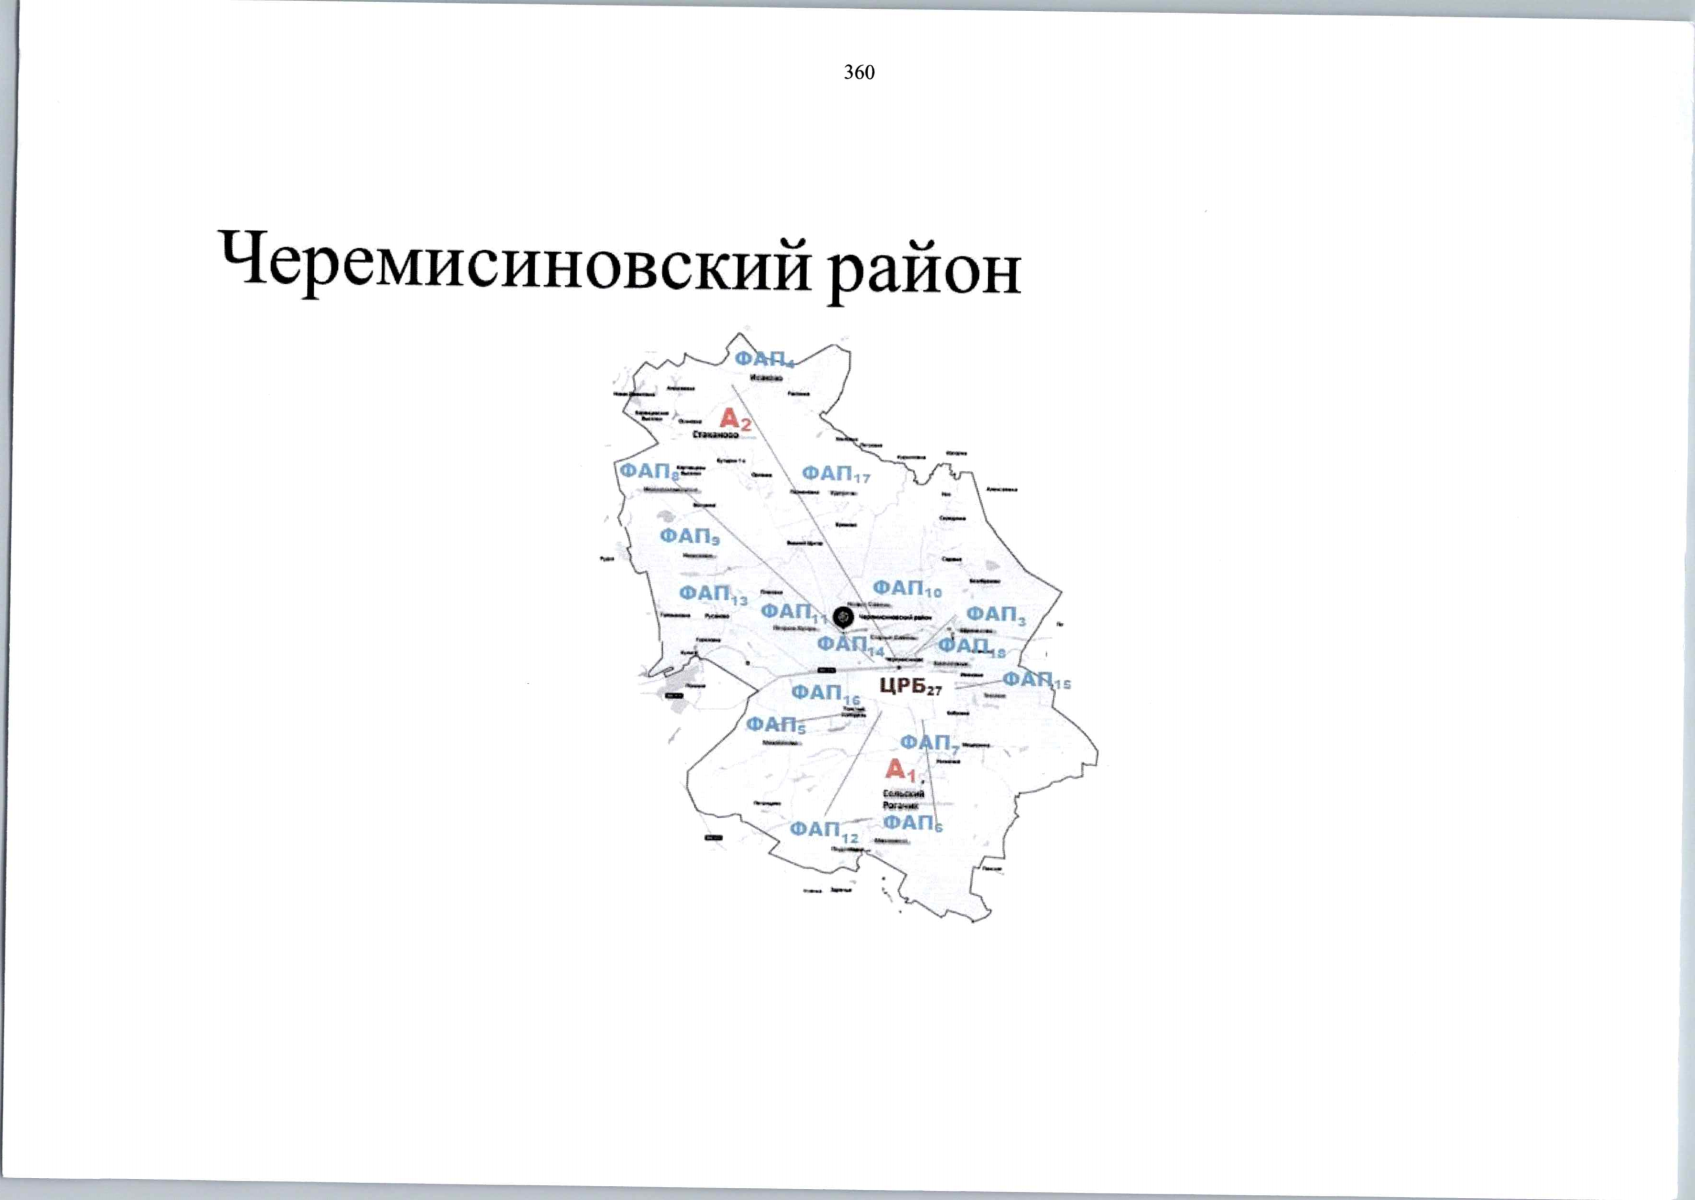Select the ФАП8 marker on the west side
This screenshot has height=1200, width=1695.
(649, 473)
